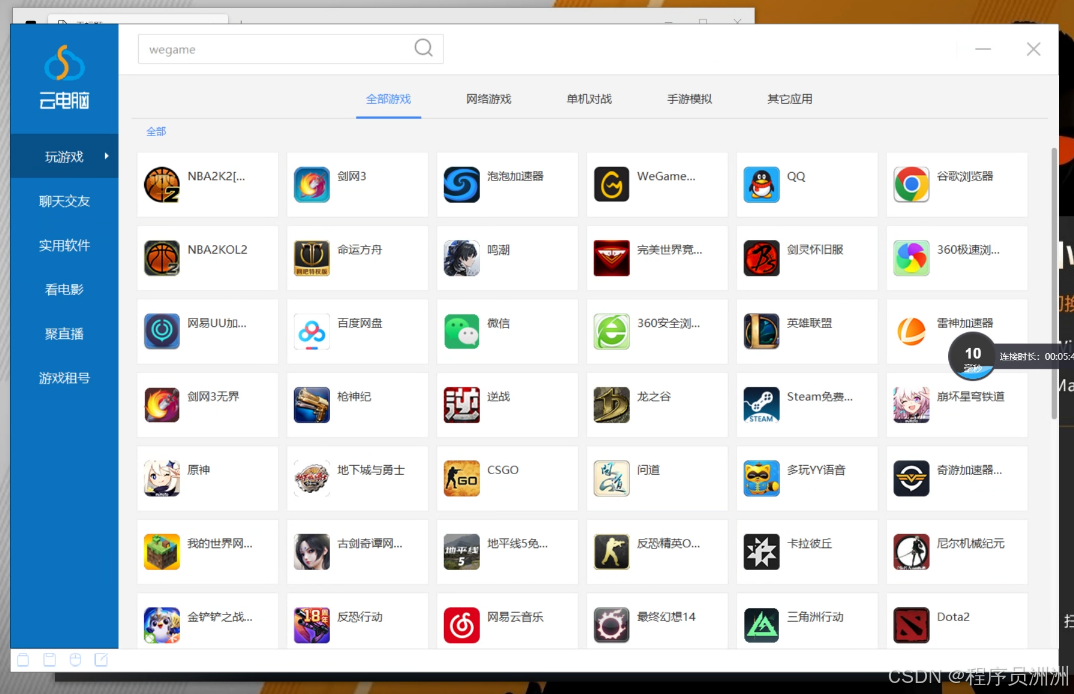Launch 金铲铲之战 icon
1074x694 pixels.
(162, 625)
